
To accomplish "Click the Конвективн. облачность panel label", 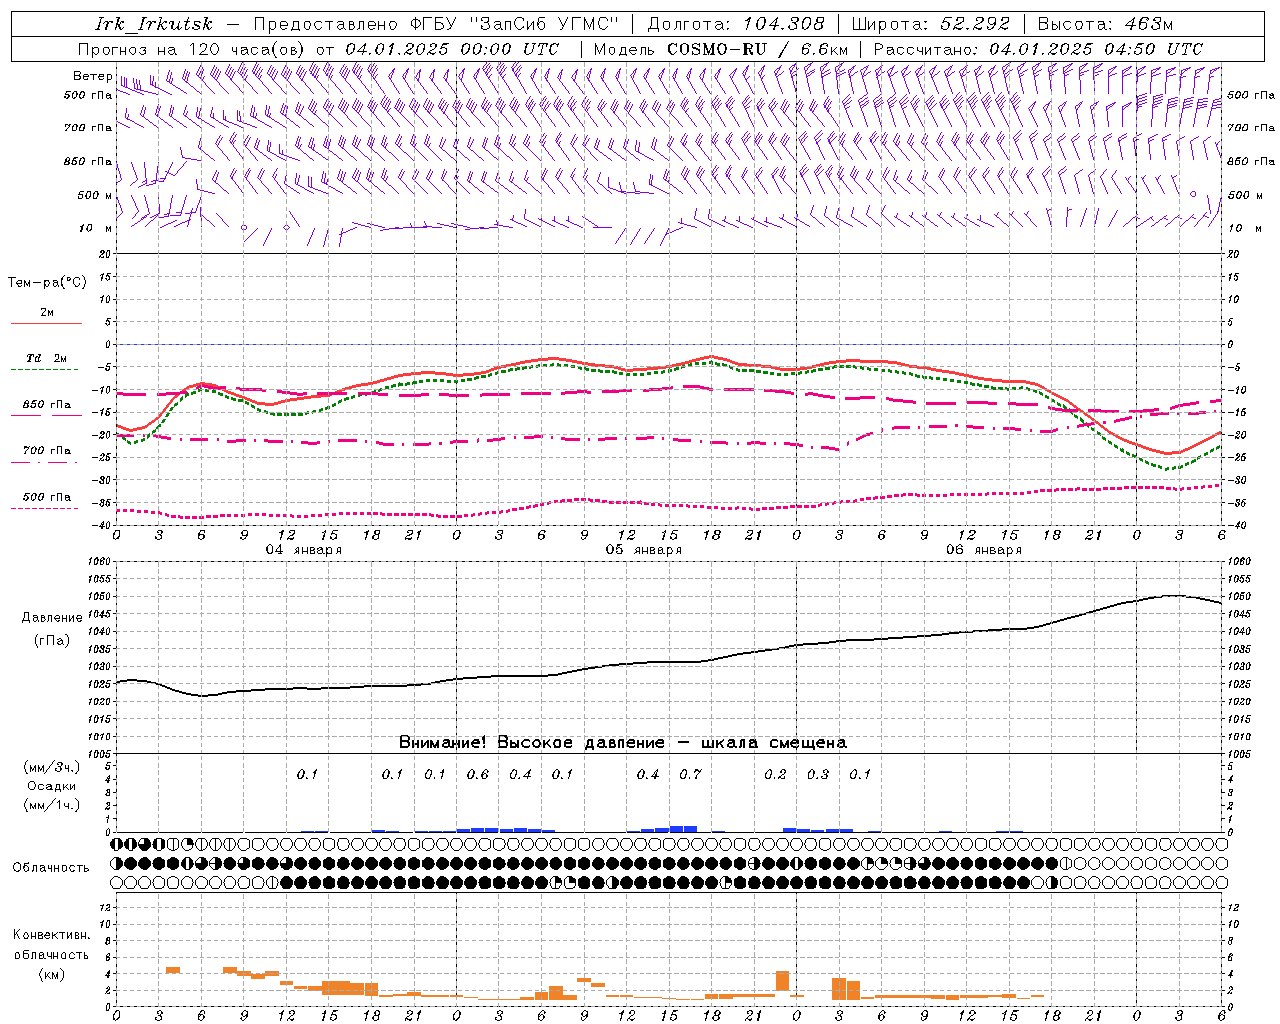I will (51, 954).
